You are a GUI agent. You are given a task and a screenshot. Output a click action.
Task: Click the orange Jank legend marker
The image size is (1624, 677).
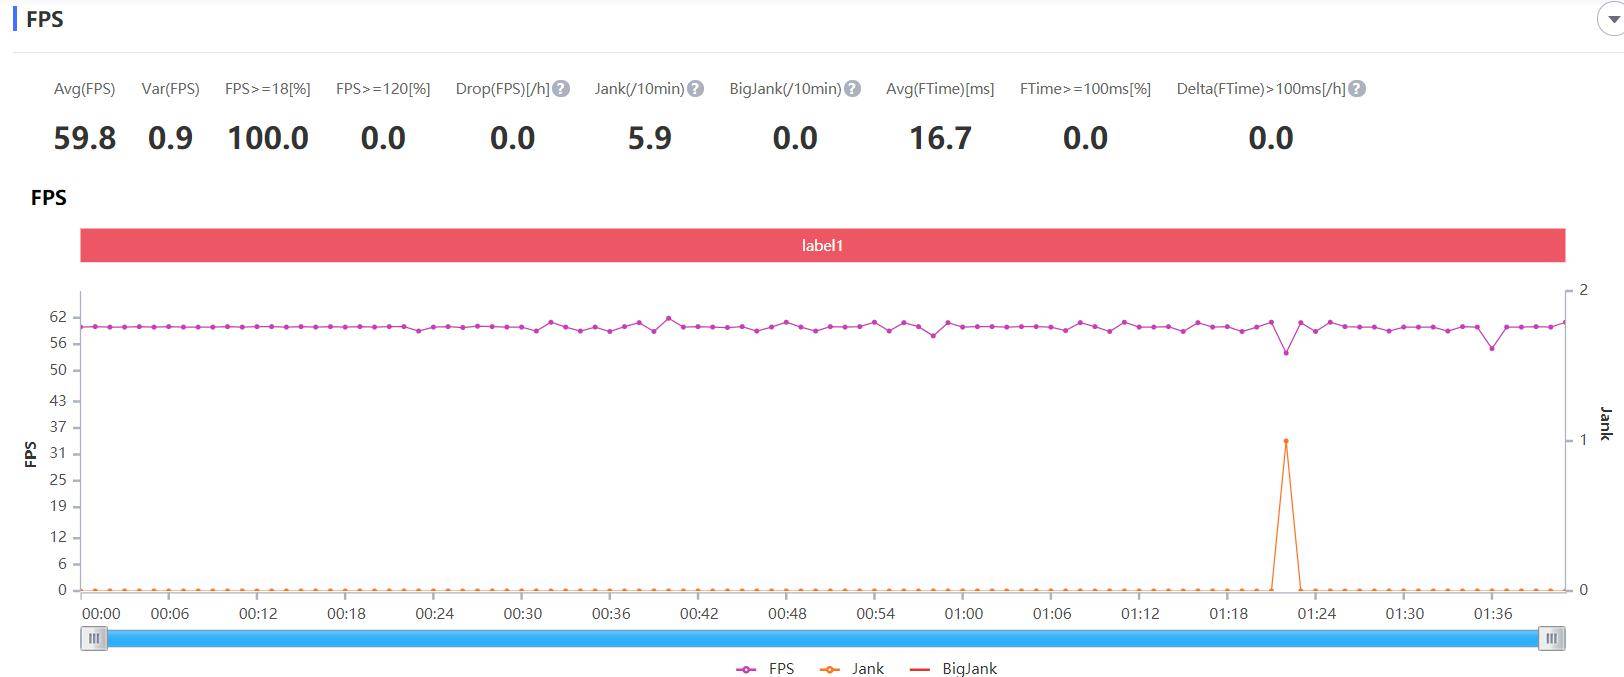[829, 669]
